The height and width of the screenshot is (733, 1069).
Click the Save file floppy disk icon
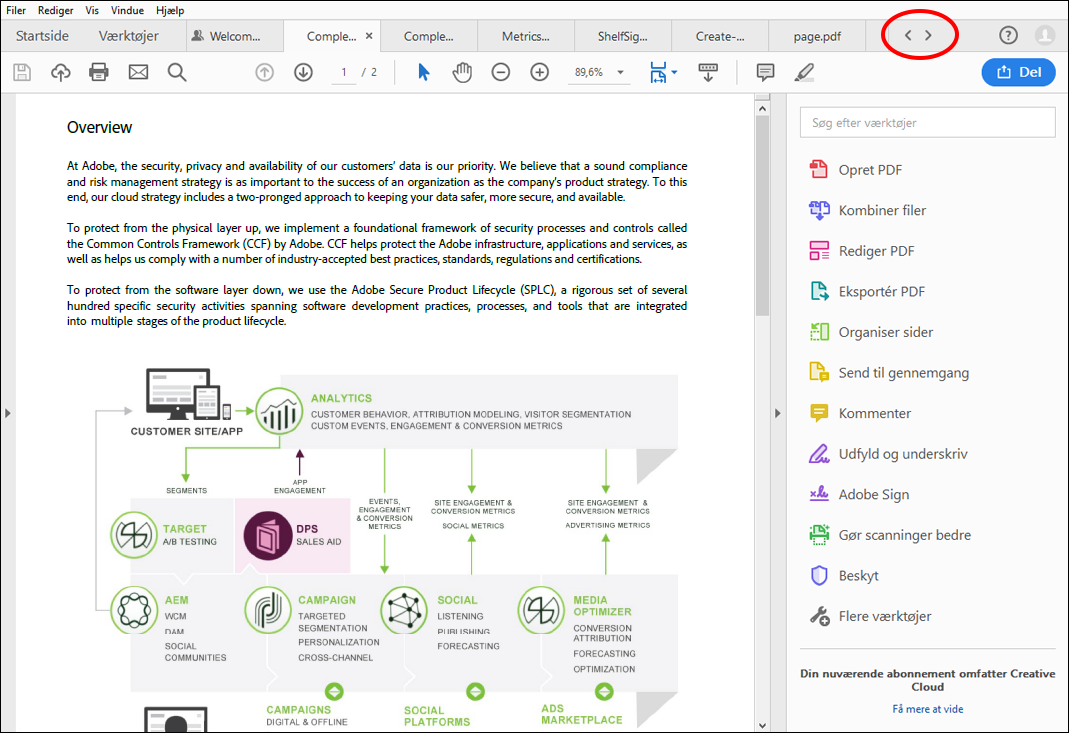tap(22, 72)
